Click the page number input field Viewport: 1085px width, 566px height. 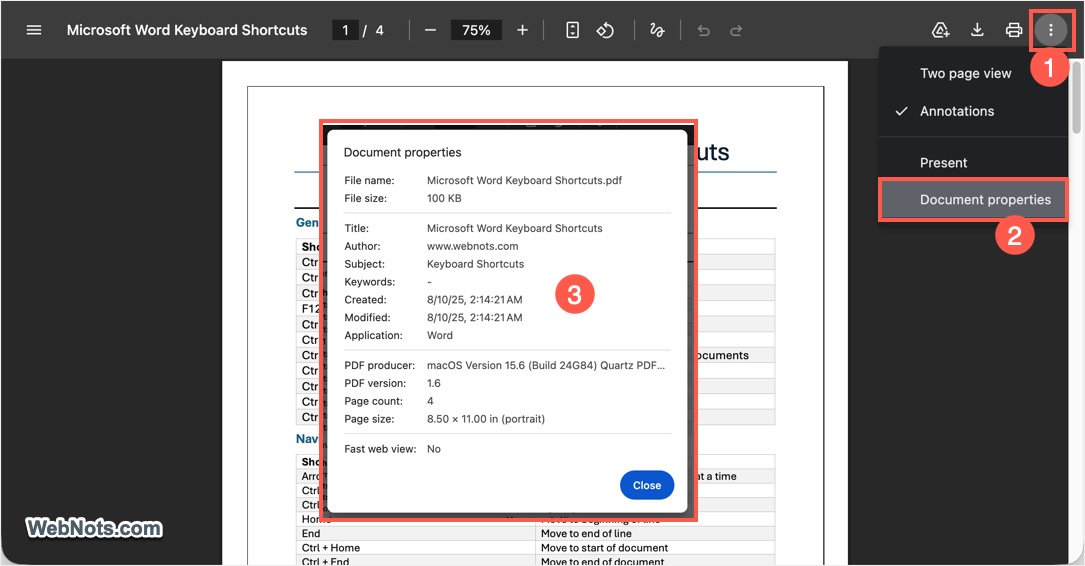tap(345, 30)
